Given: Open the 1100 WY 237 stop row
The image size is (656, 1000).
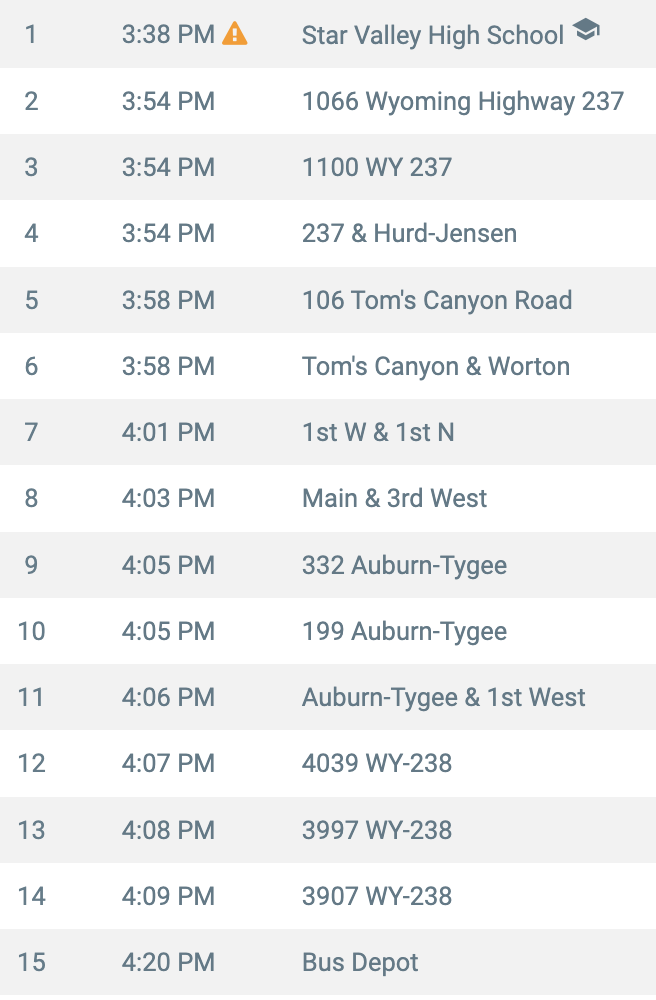Looking at the screenshot, I should 328,167.
